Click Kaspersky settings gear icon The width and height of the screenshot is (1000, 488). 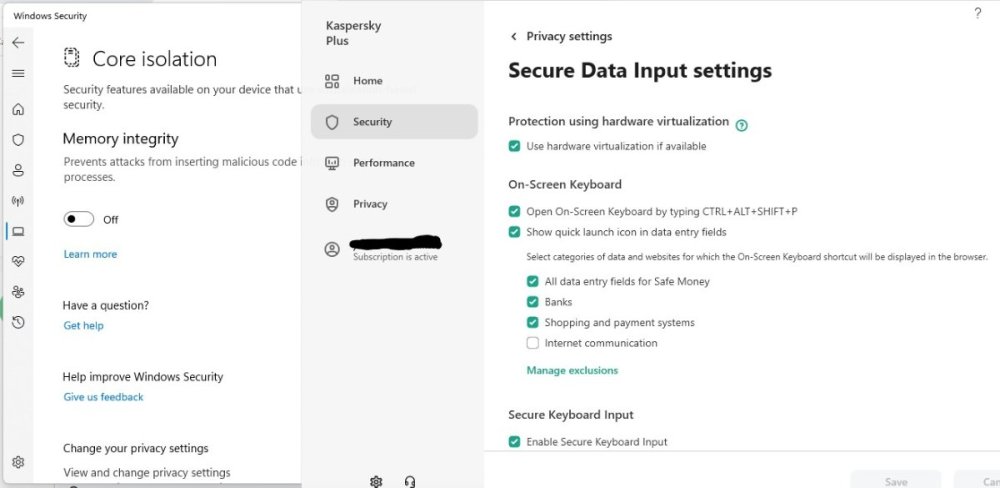(x=376, y=481)
